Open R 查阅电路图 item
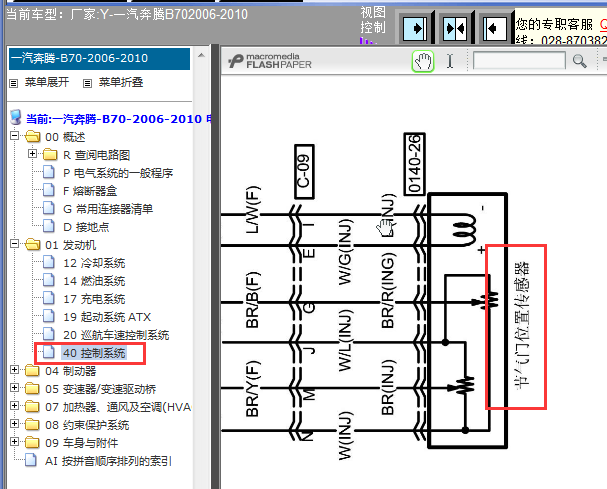The width and height of the screenshot is (607, 489). 96,155
